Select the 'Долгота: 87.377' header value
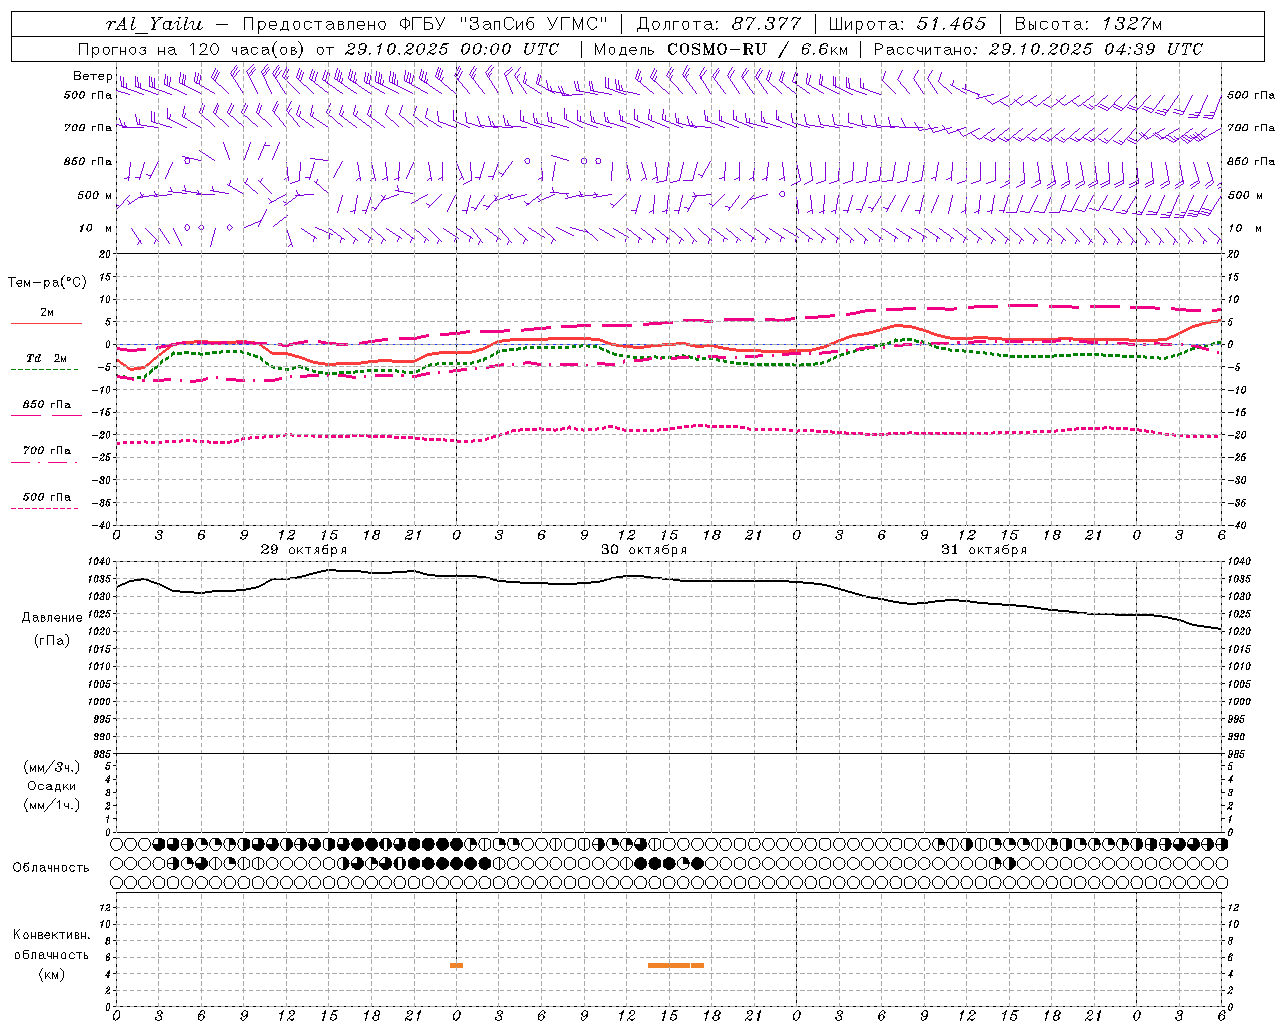 pos(718,24)
